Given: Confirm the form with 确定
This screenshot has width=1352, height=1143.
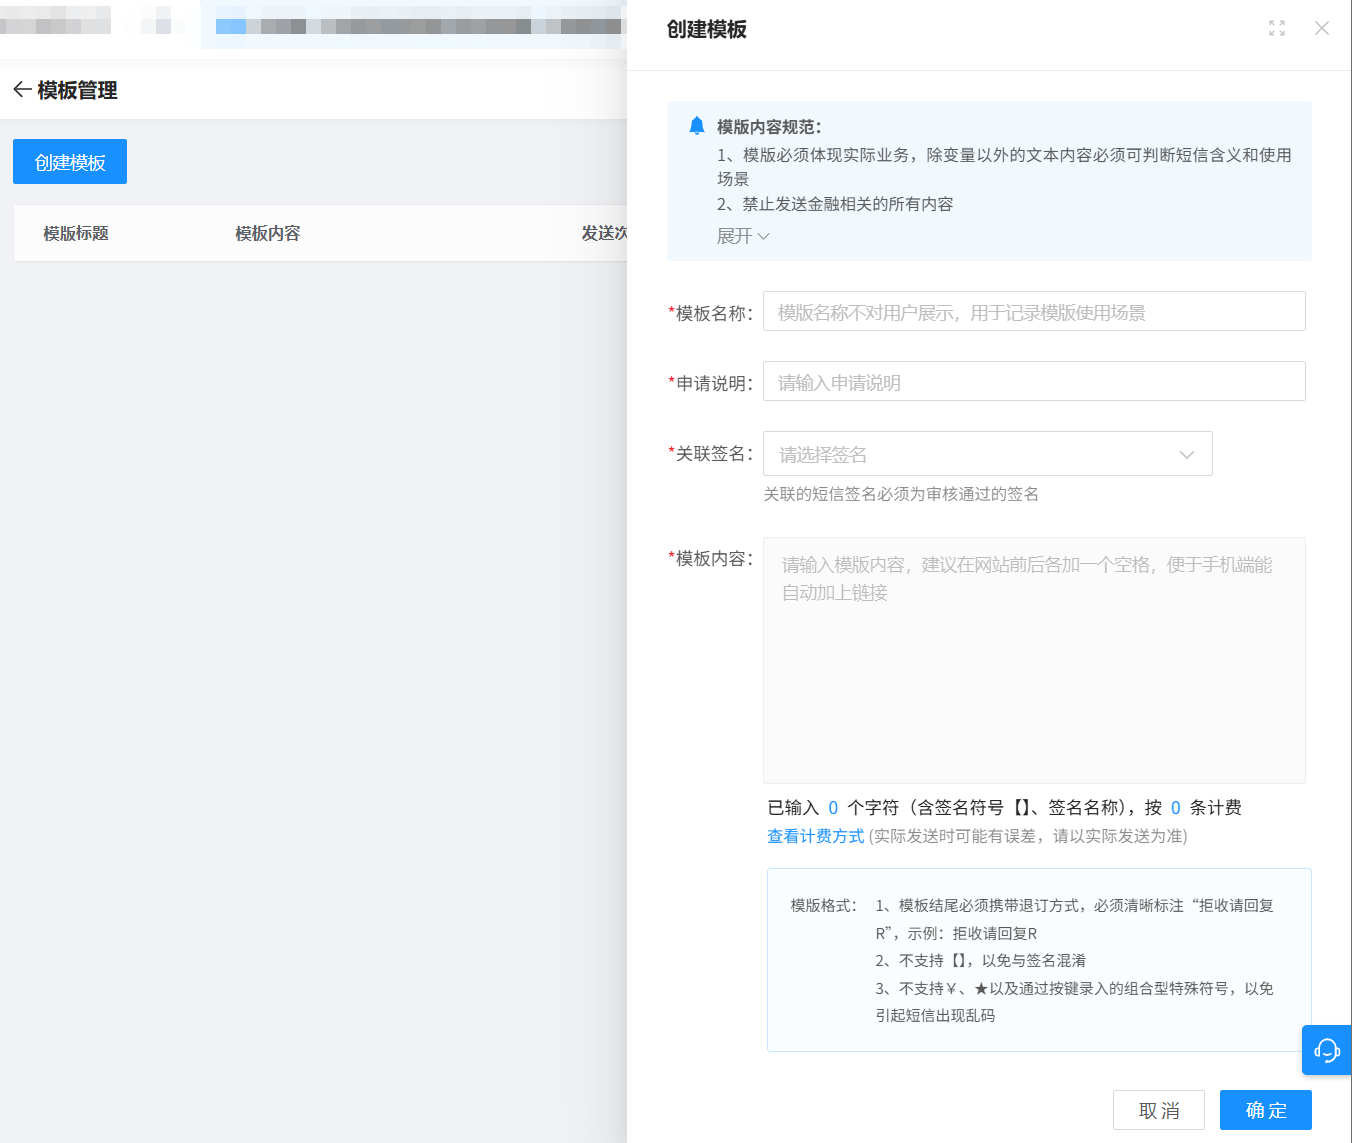Looking at the screenshot, I should pyautogui.click(x=1265, y=1110).
